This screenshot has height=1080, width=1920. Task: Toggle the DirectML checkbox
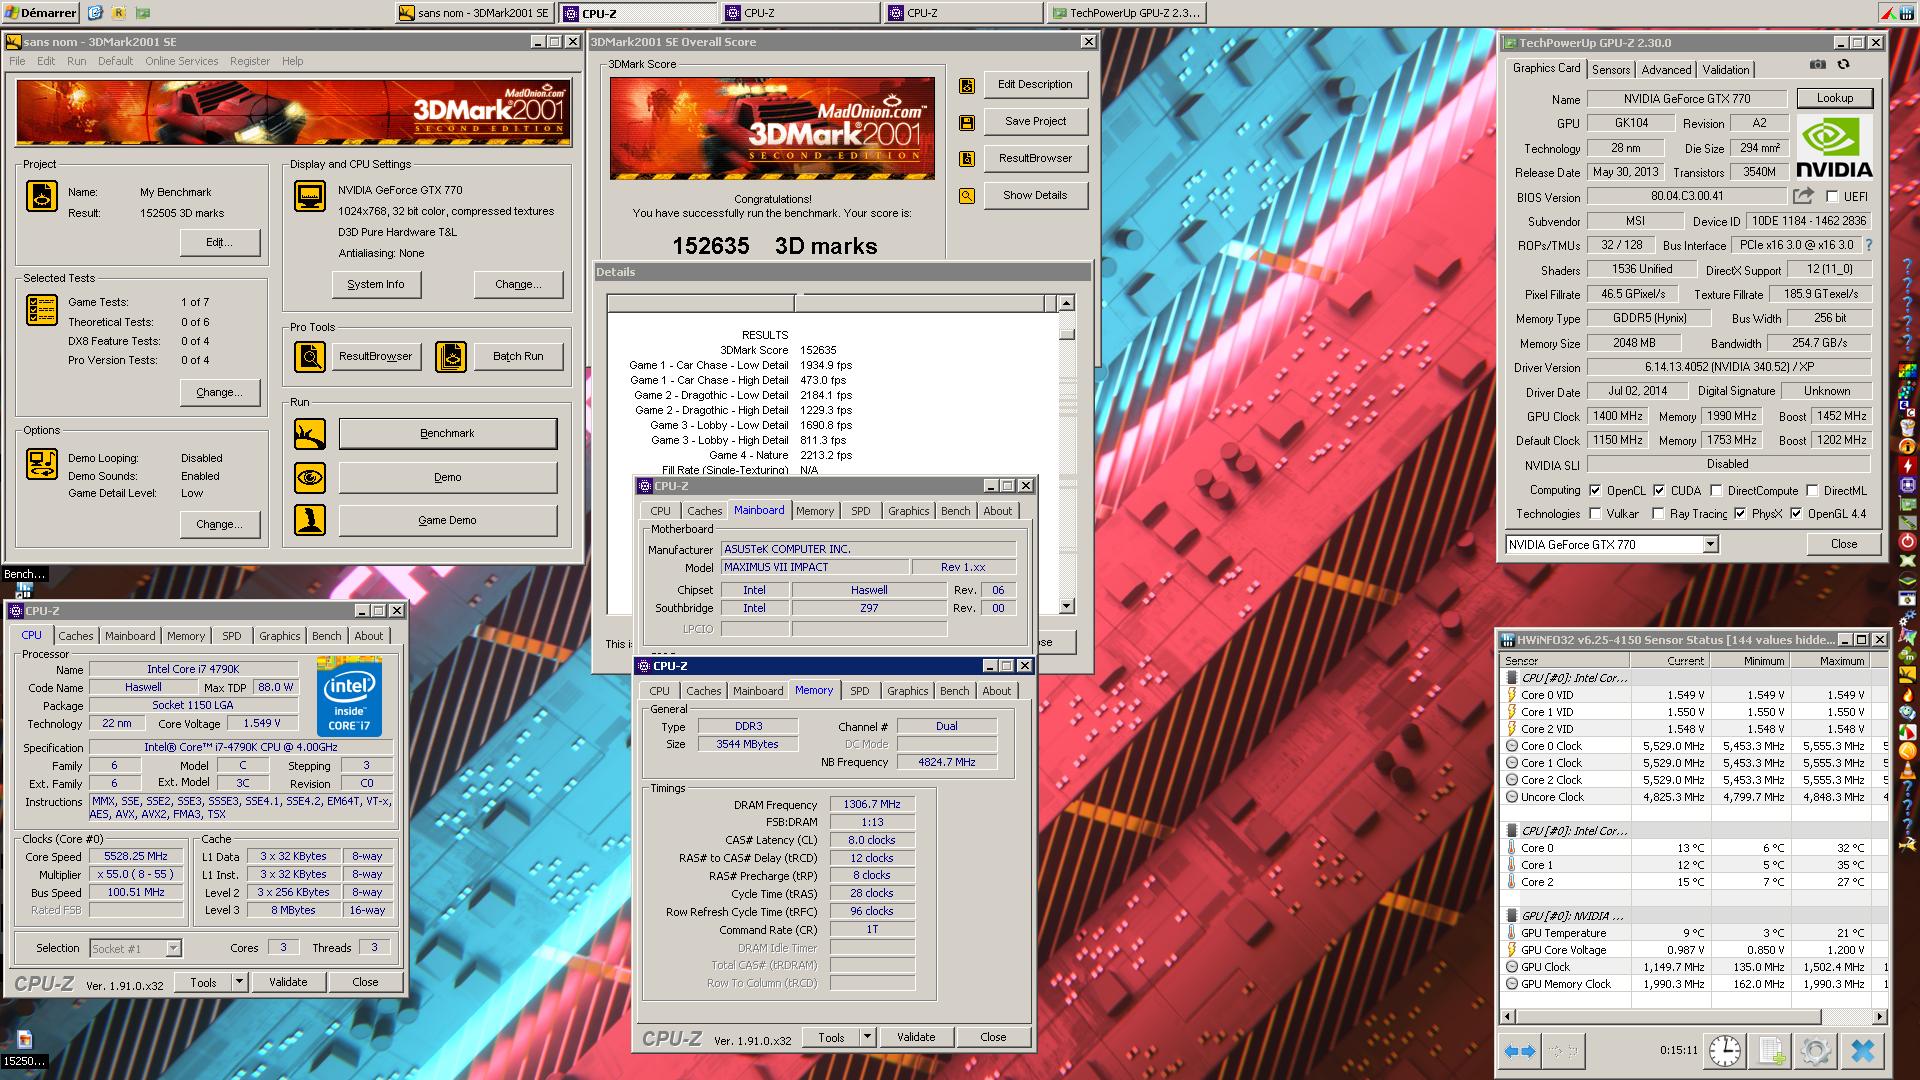(x=1812, y=490)
